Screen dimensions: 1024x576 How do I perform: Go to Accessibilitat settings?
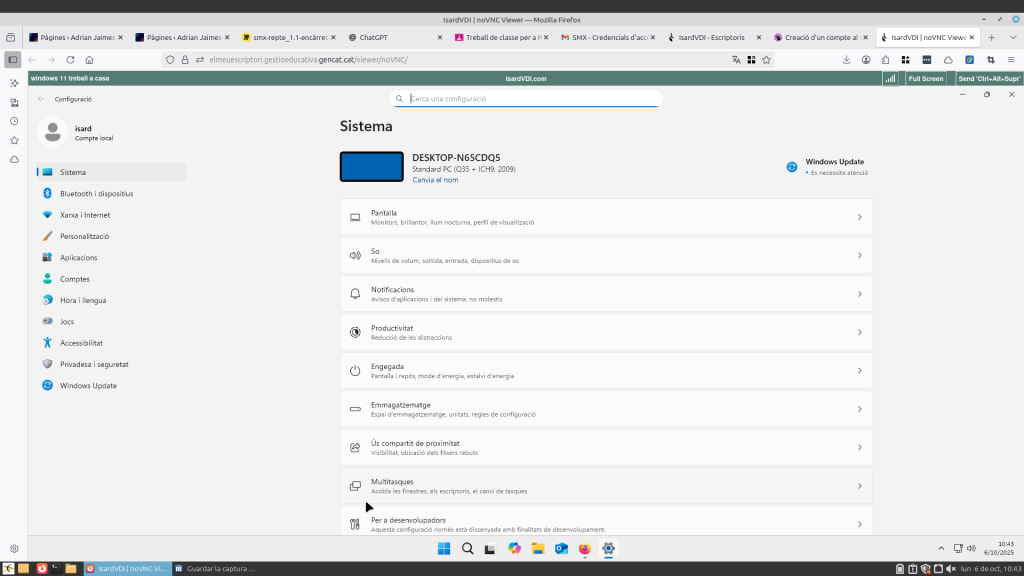[80, 343]
